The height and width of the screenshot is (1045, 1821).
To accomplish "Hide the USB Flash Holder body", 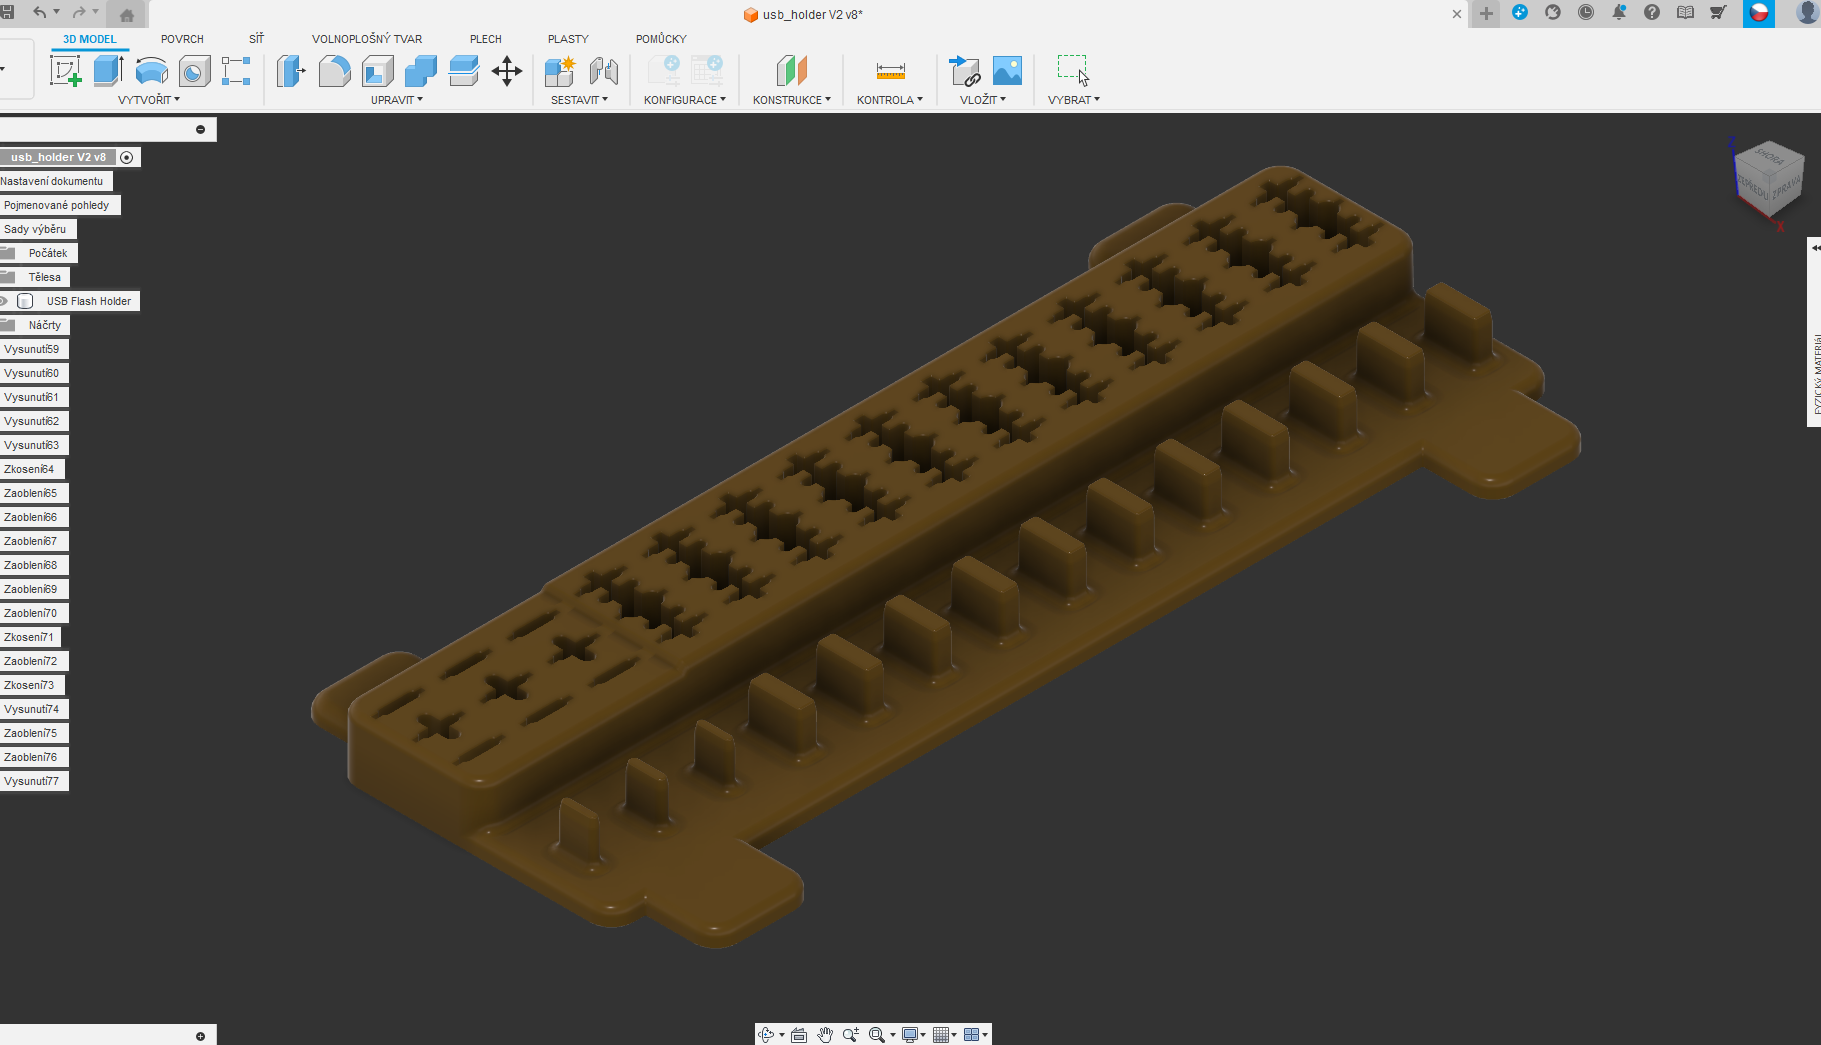I will coord(5,301).
